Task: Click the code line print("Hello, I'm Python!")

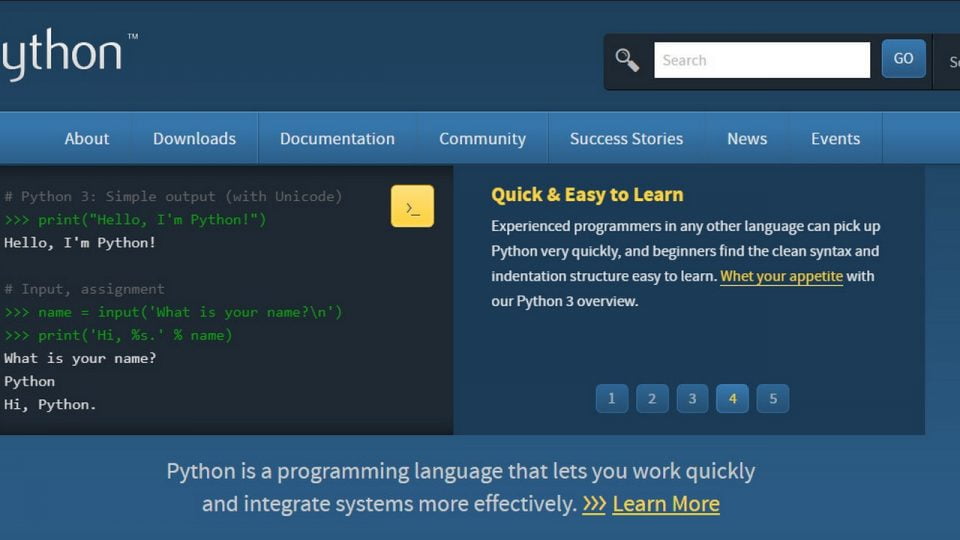Action: coord(135,220)
